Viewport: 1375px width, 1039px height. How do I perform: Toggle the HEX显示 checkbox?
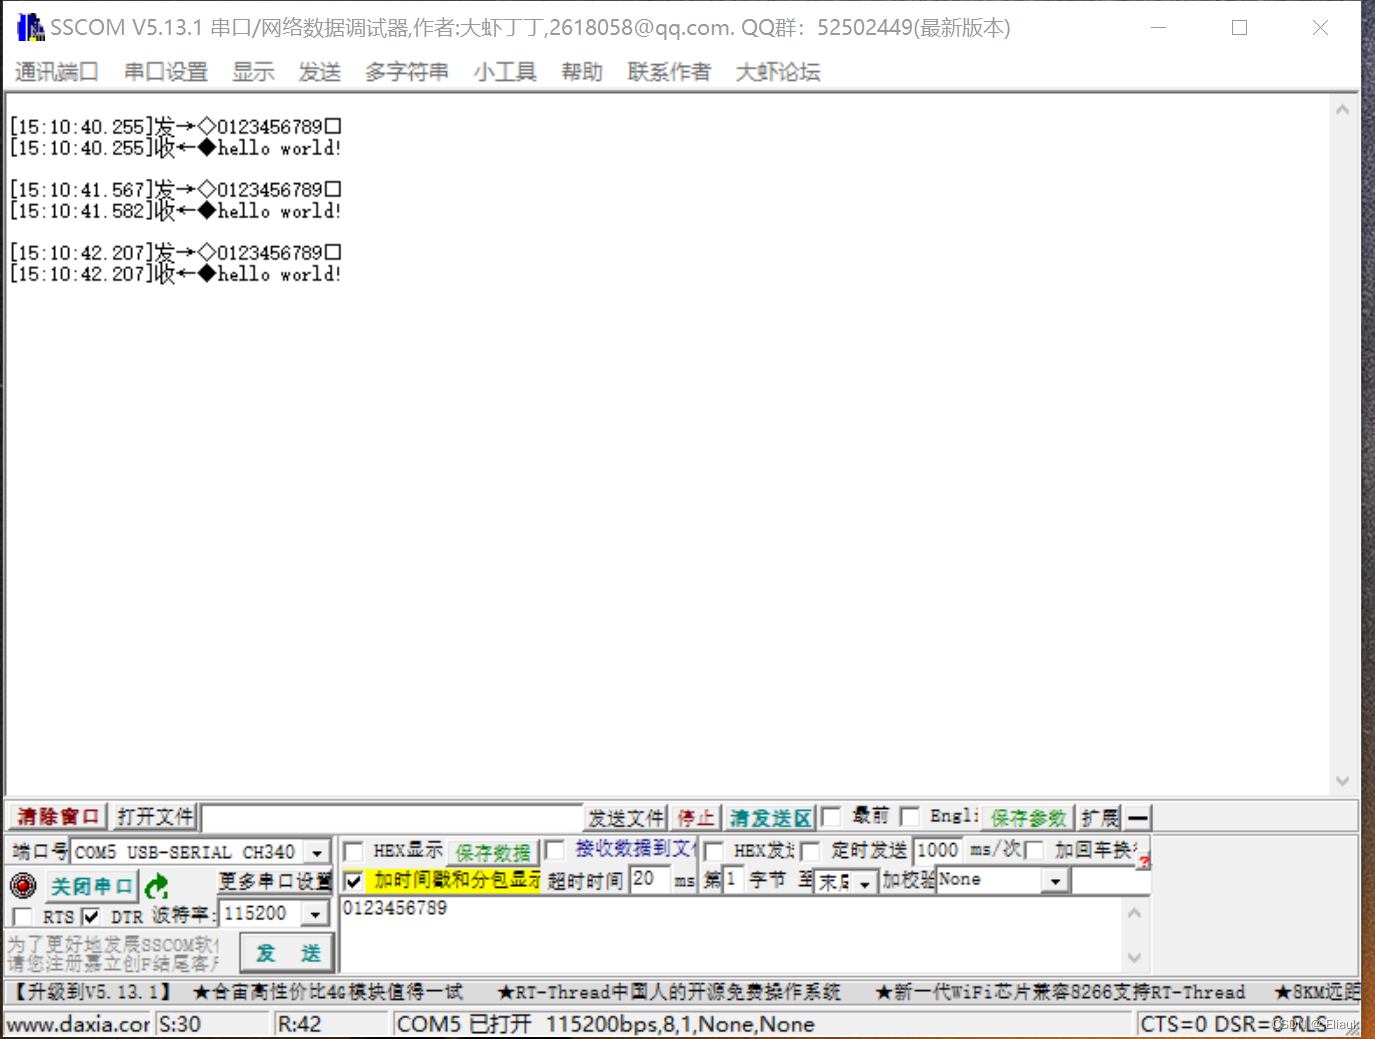pyautogui.click(x=353, y=851)
